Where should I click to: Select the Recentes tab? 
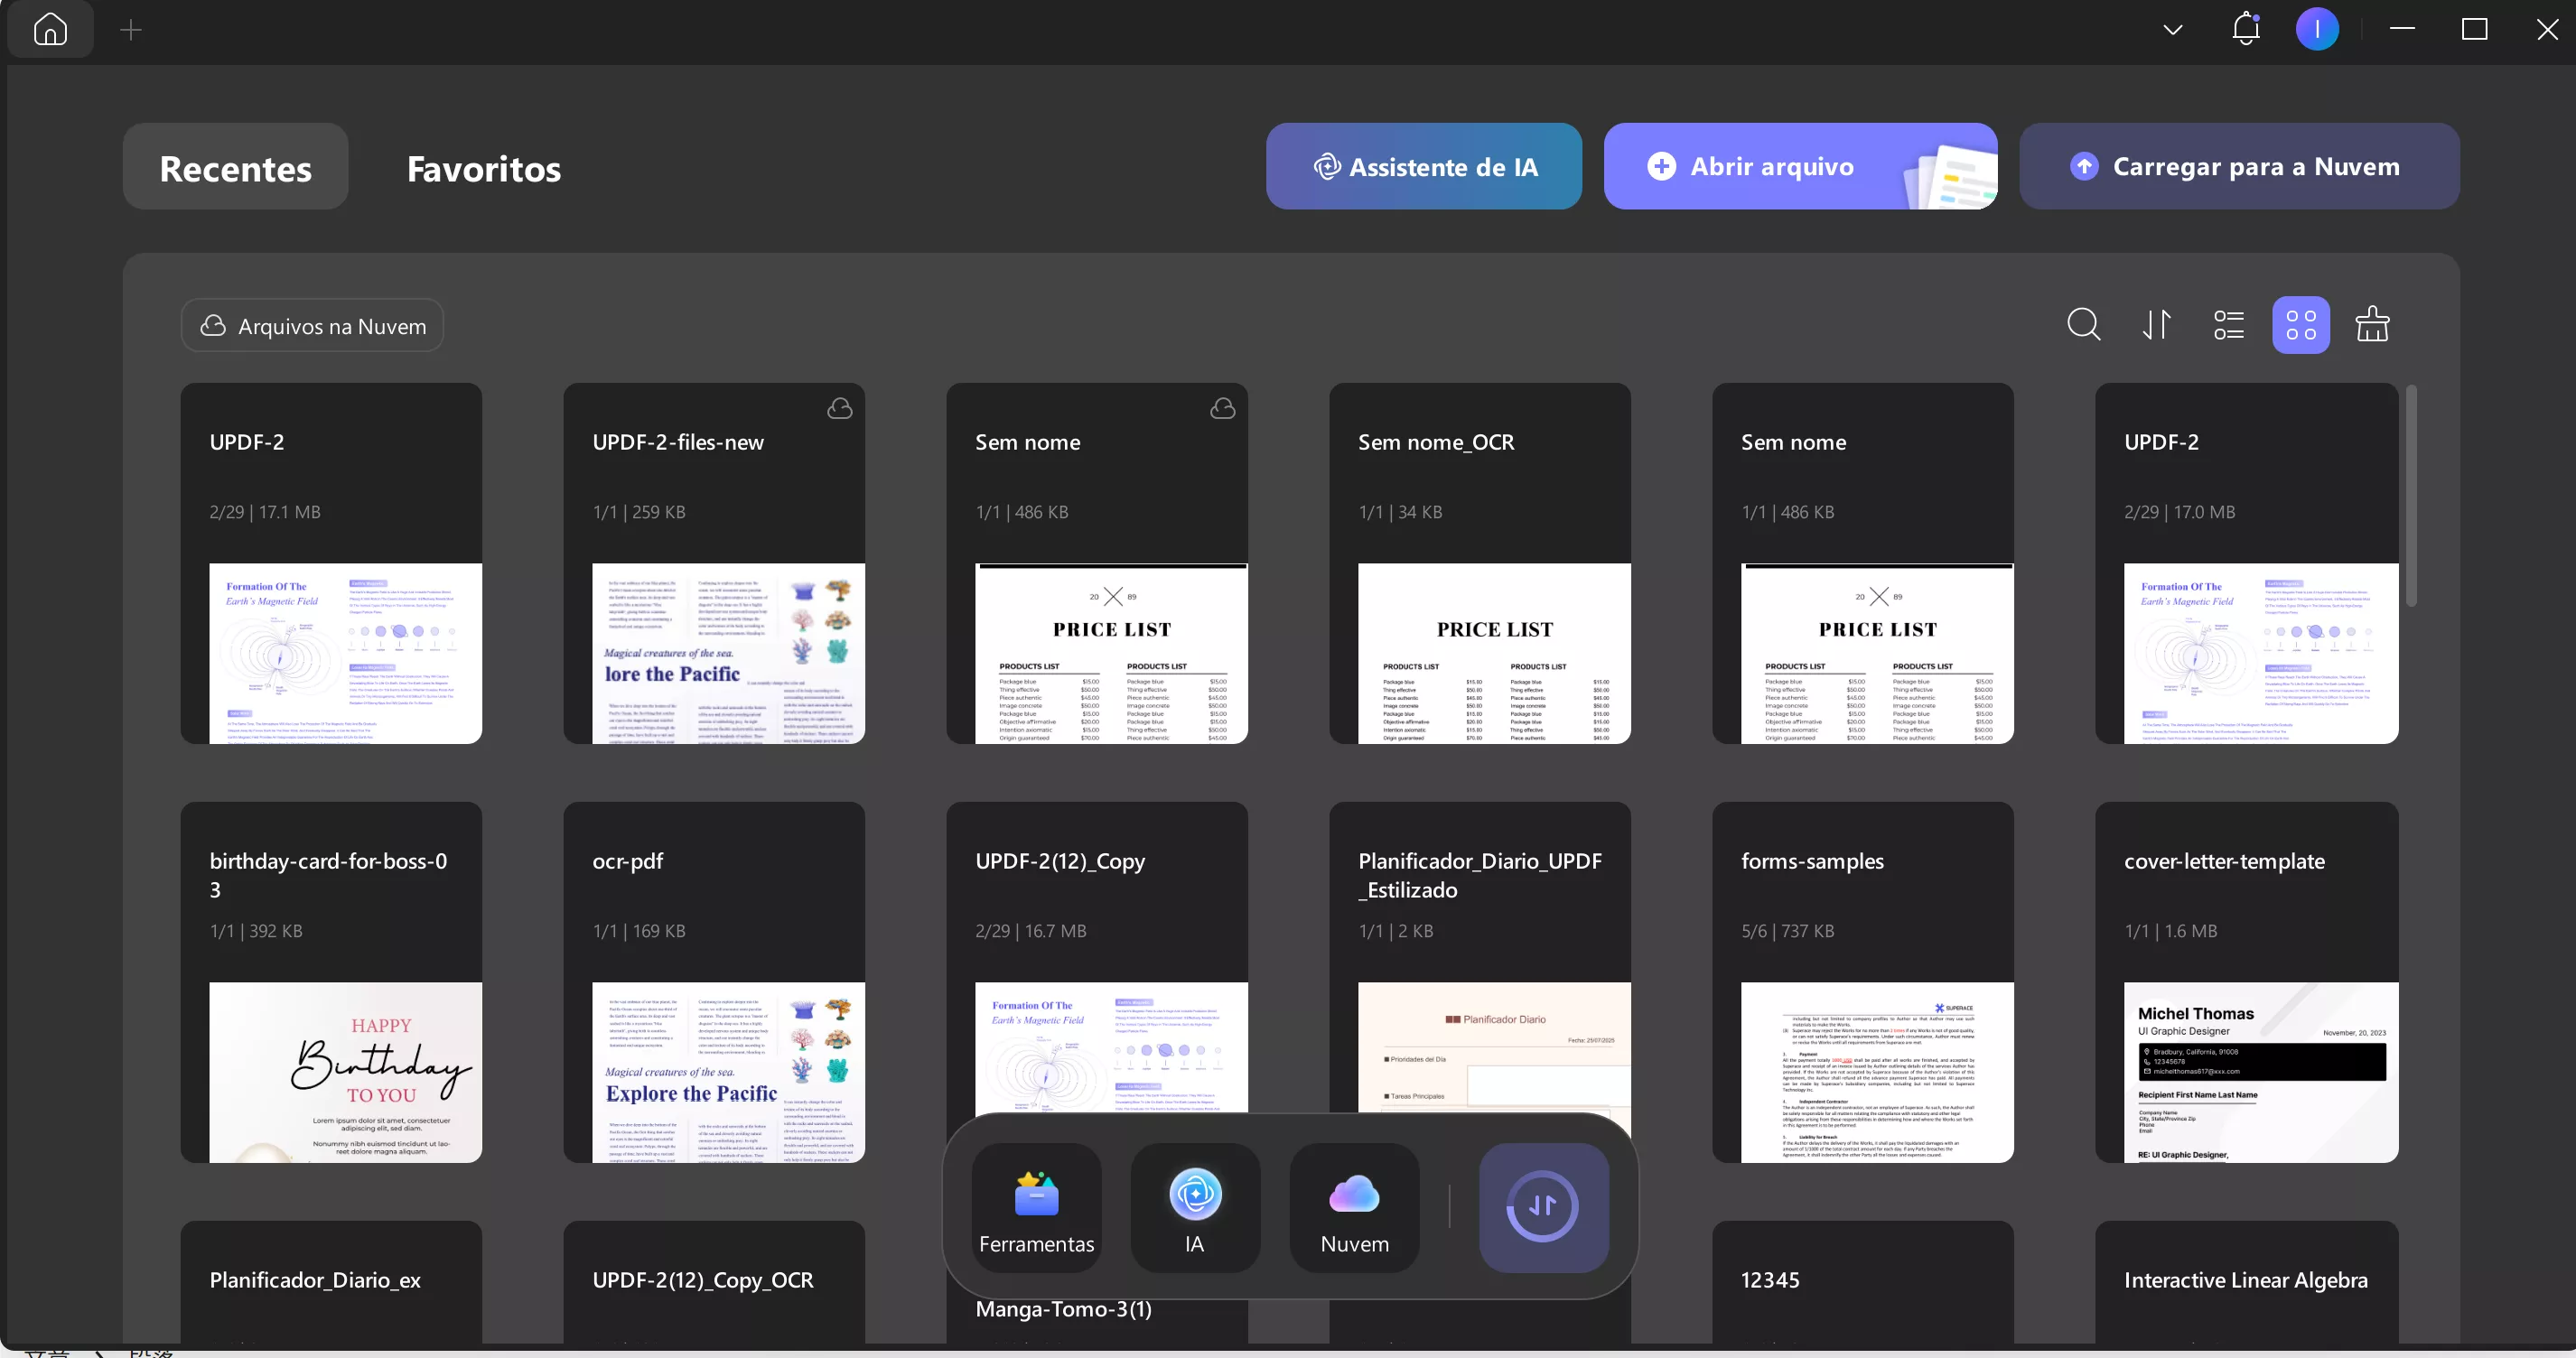click(x=235, y=167)
